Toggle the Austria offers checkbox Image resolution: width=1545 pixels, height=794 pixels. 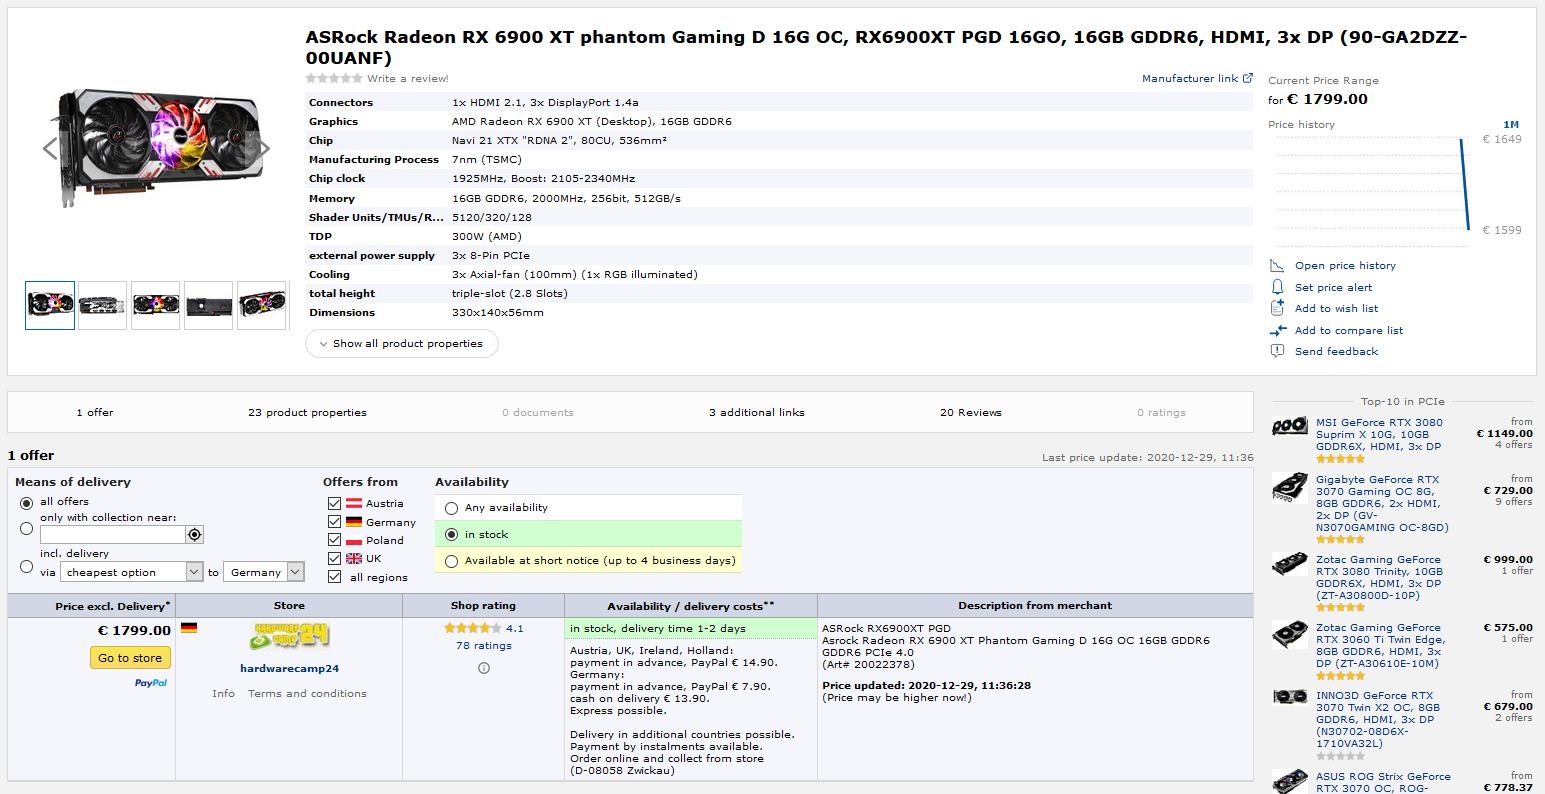334,503
